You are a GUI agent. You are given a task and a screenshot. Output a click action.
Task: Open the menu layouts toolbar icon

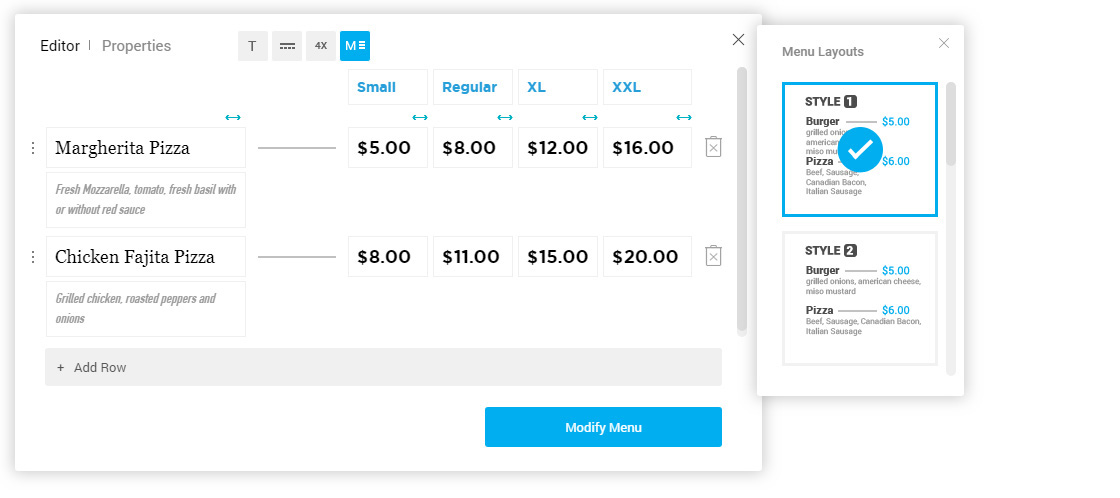coord(355,46)
